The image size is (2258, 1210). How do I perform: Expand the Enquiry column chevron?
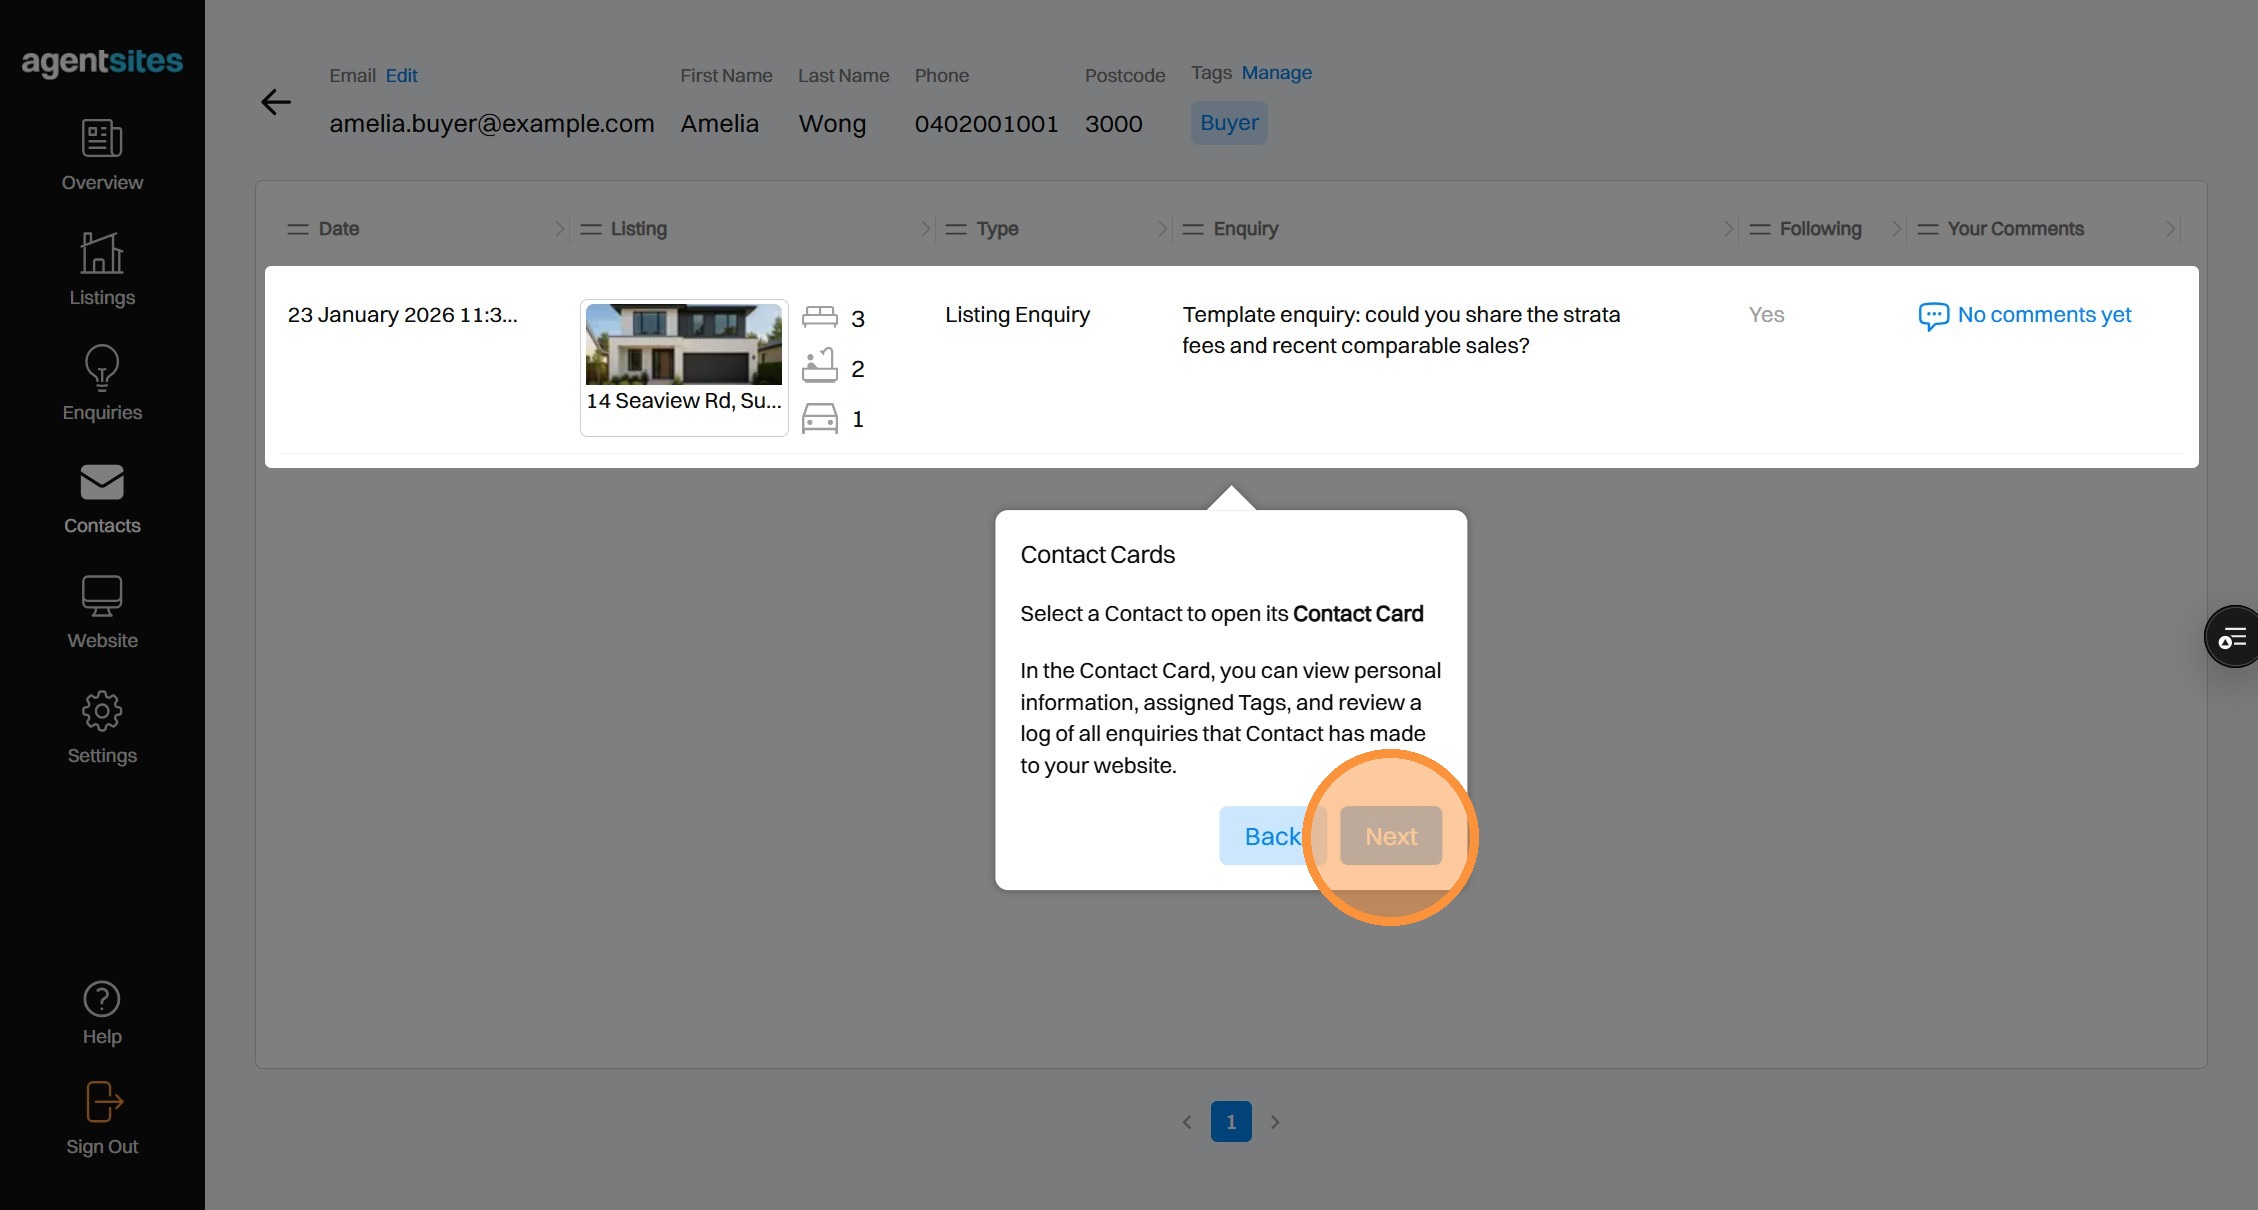(1728, 229)
